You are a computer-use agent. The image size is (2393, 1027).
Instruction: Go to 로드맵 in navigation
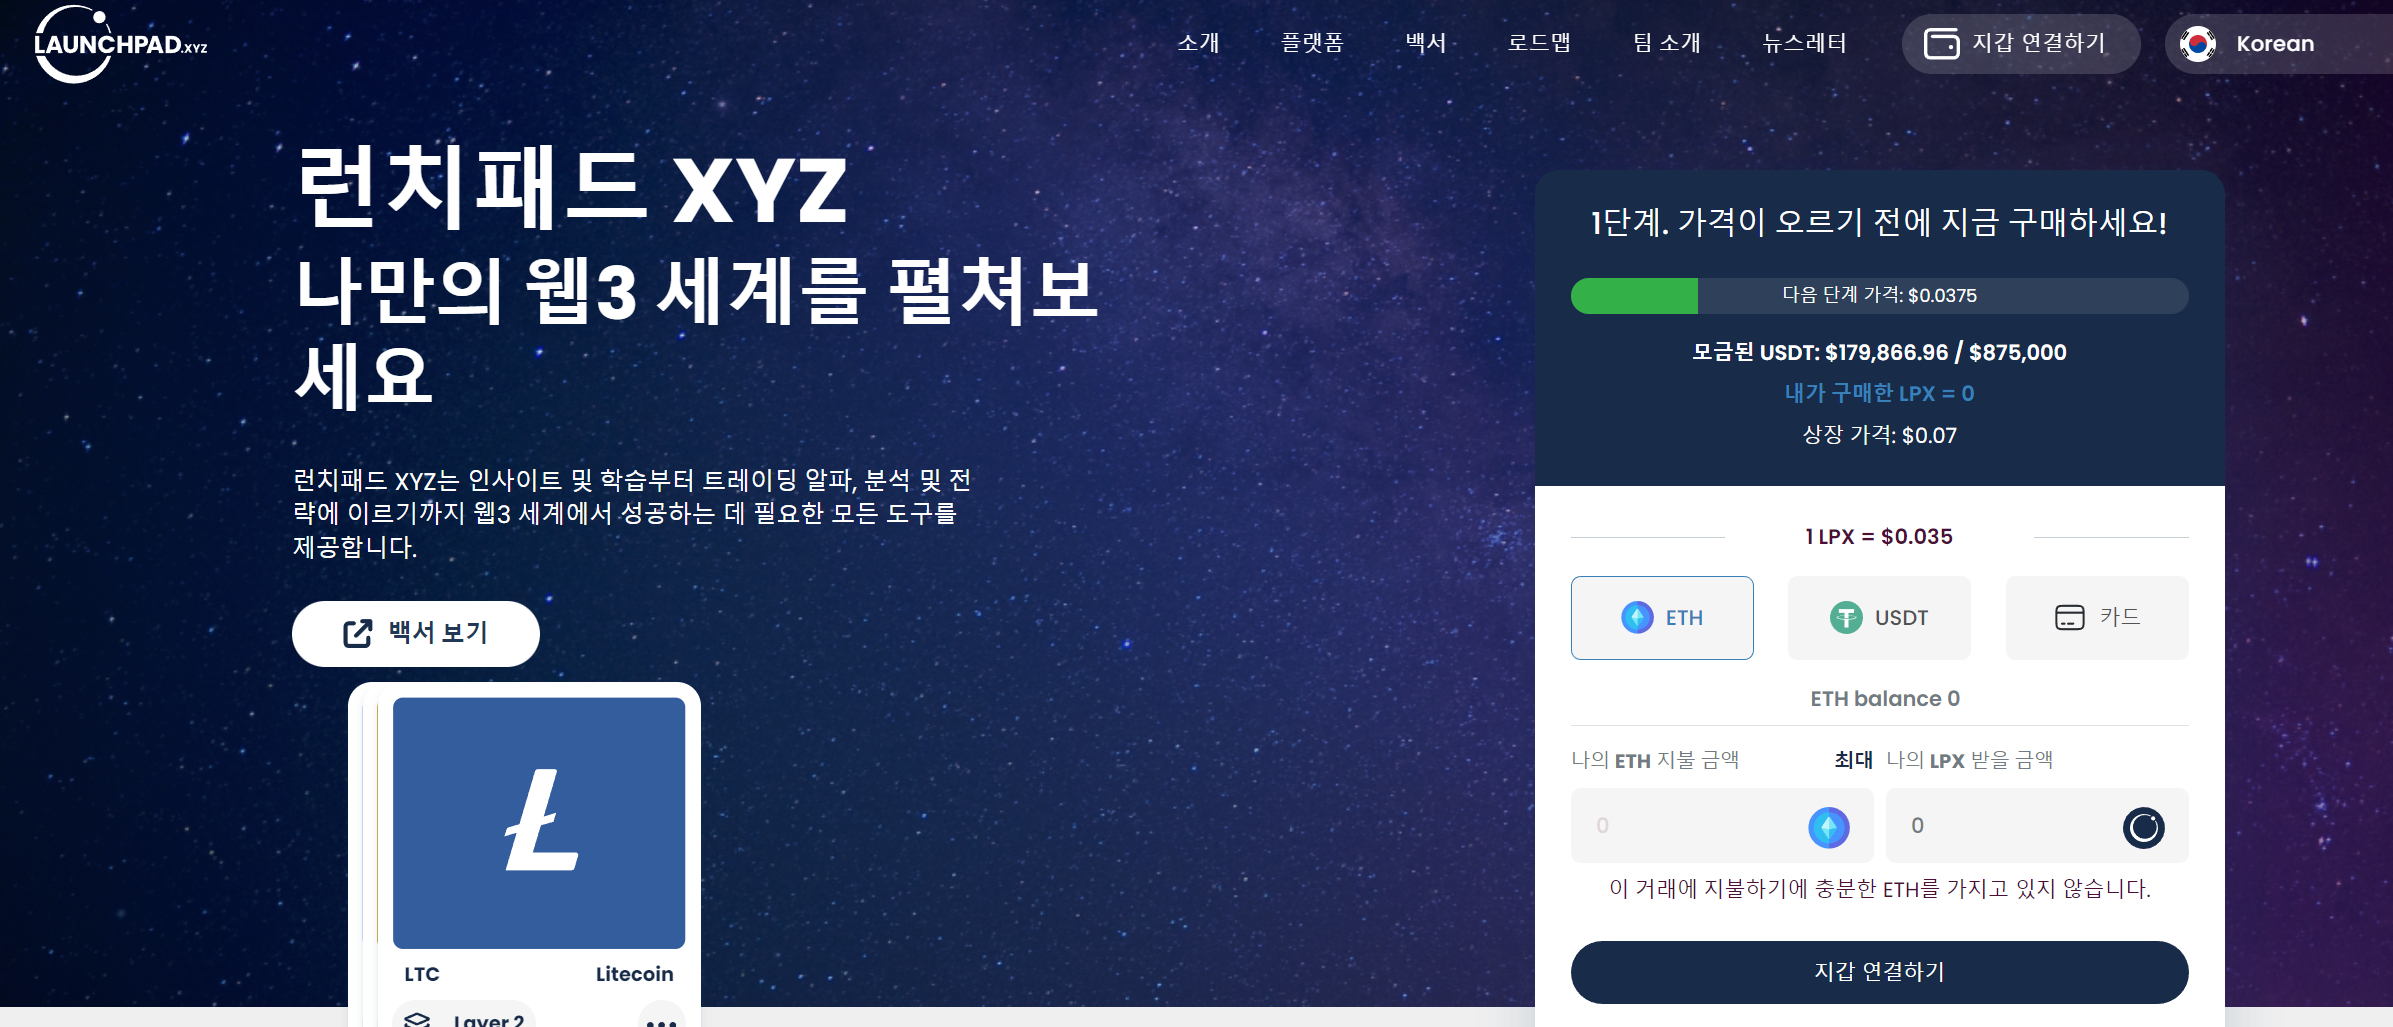point(1539,43)
